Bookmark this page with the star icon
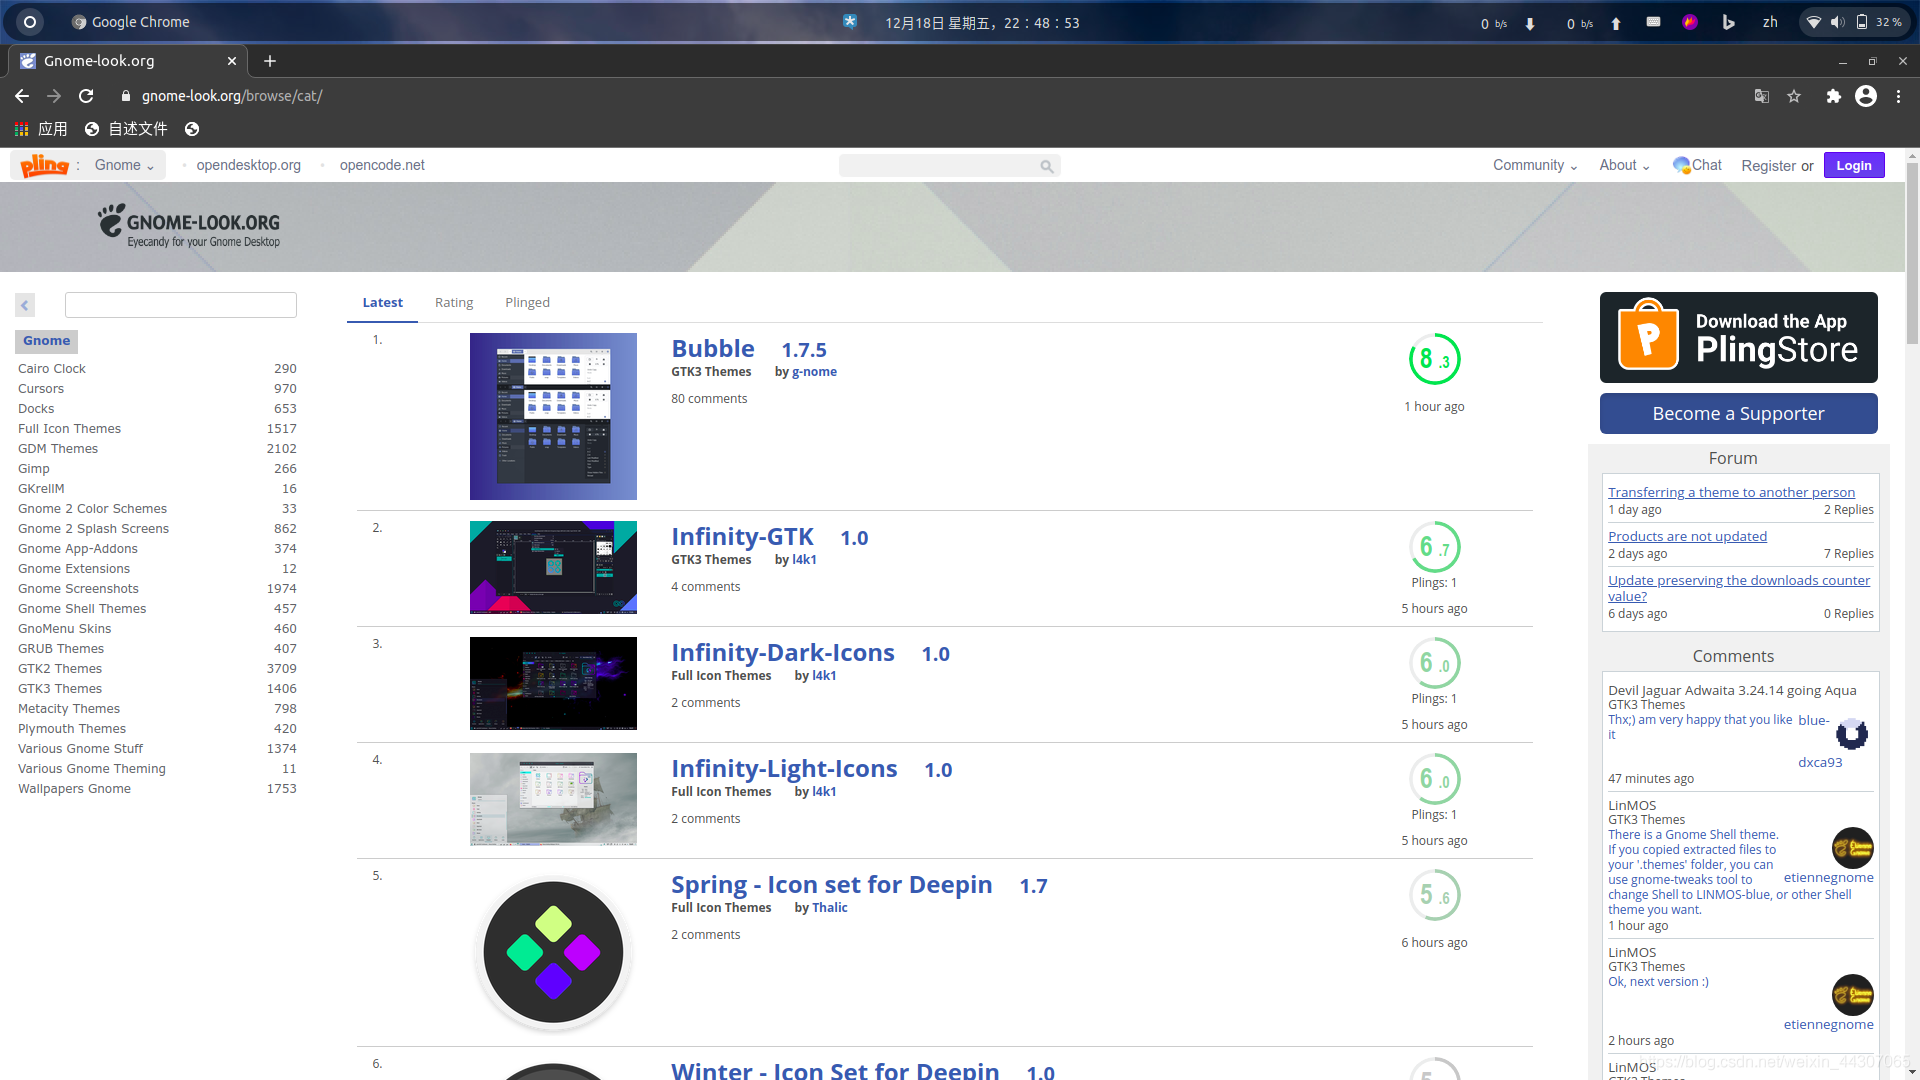 (x=1794, y=96)
